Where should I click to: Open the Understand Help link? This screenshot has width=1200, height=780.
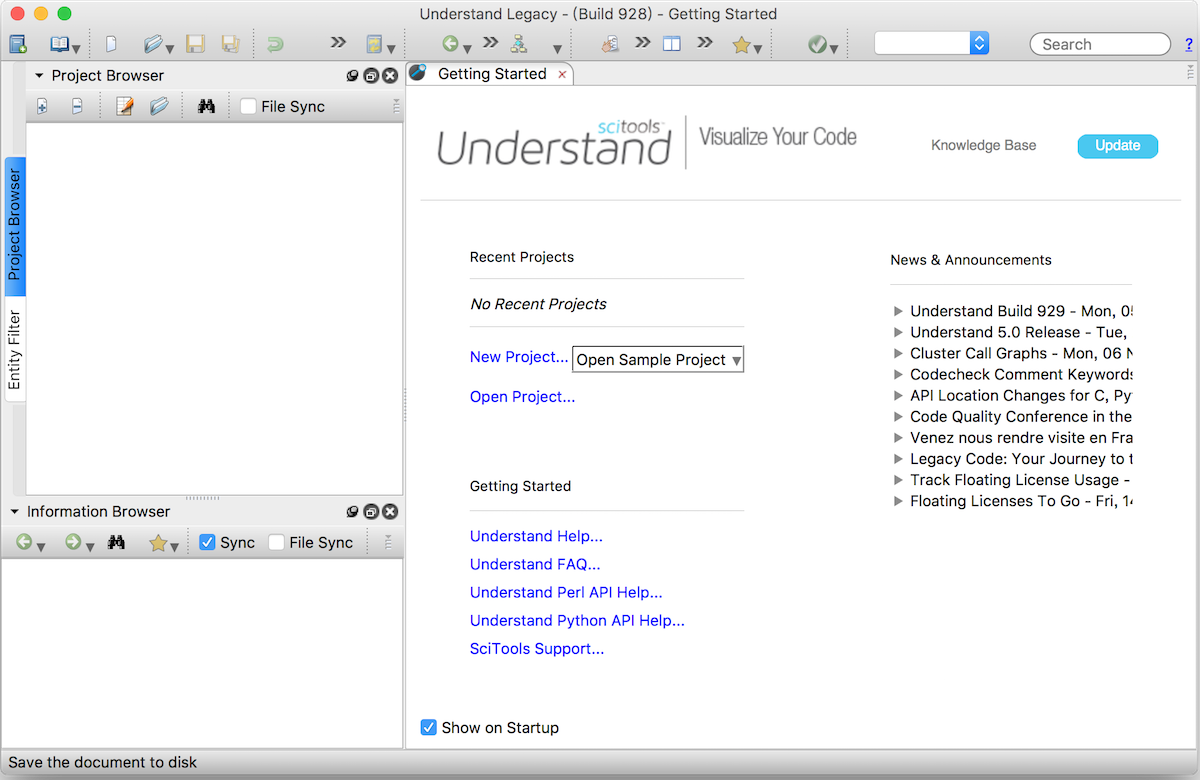click(x=536, y=537)
